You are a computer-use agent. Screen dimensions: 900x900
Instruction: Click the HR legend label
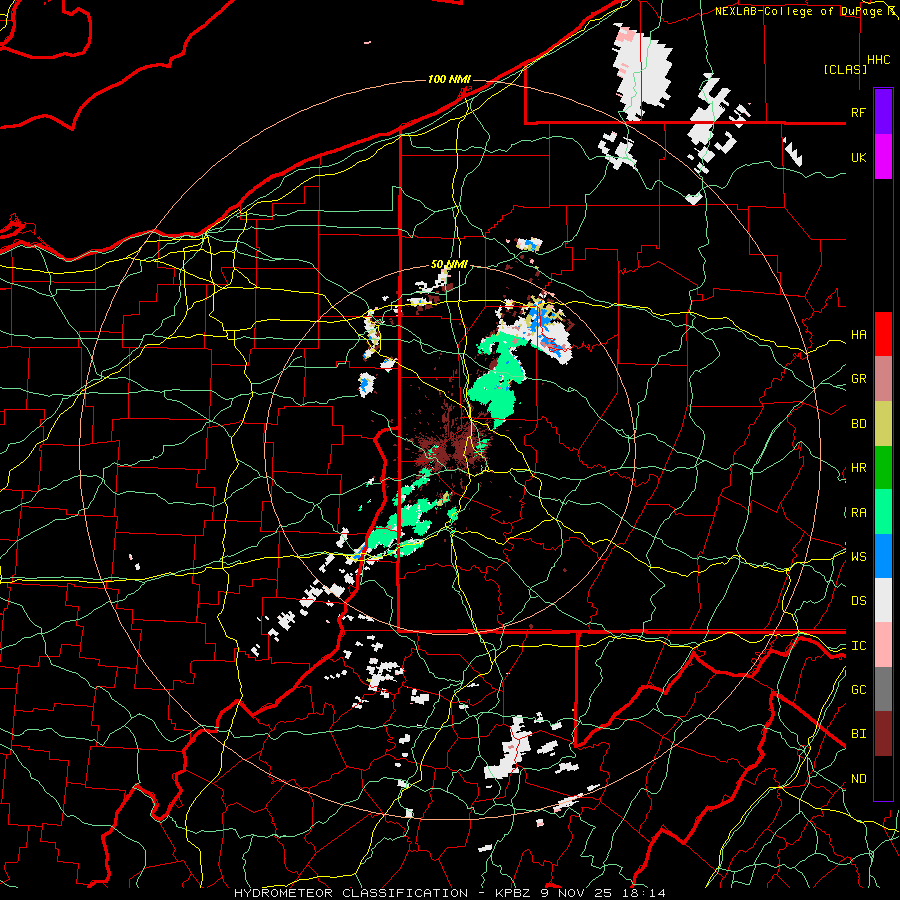pyautogui.click(x=858, y=468)
